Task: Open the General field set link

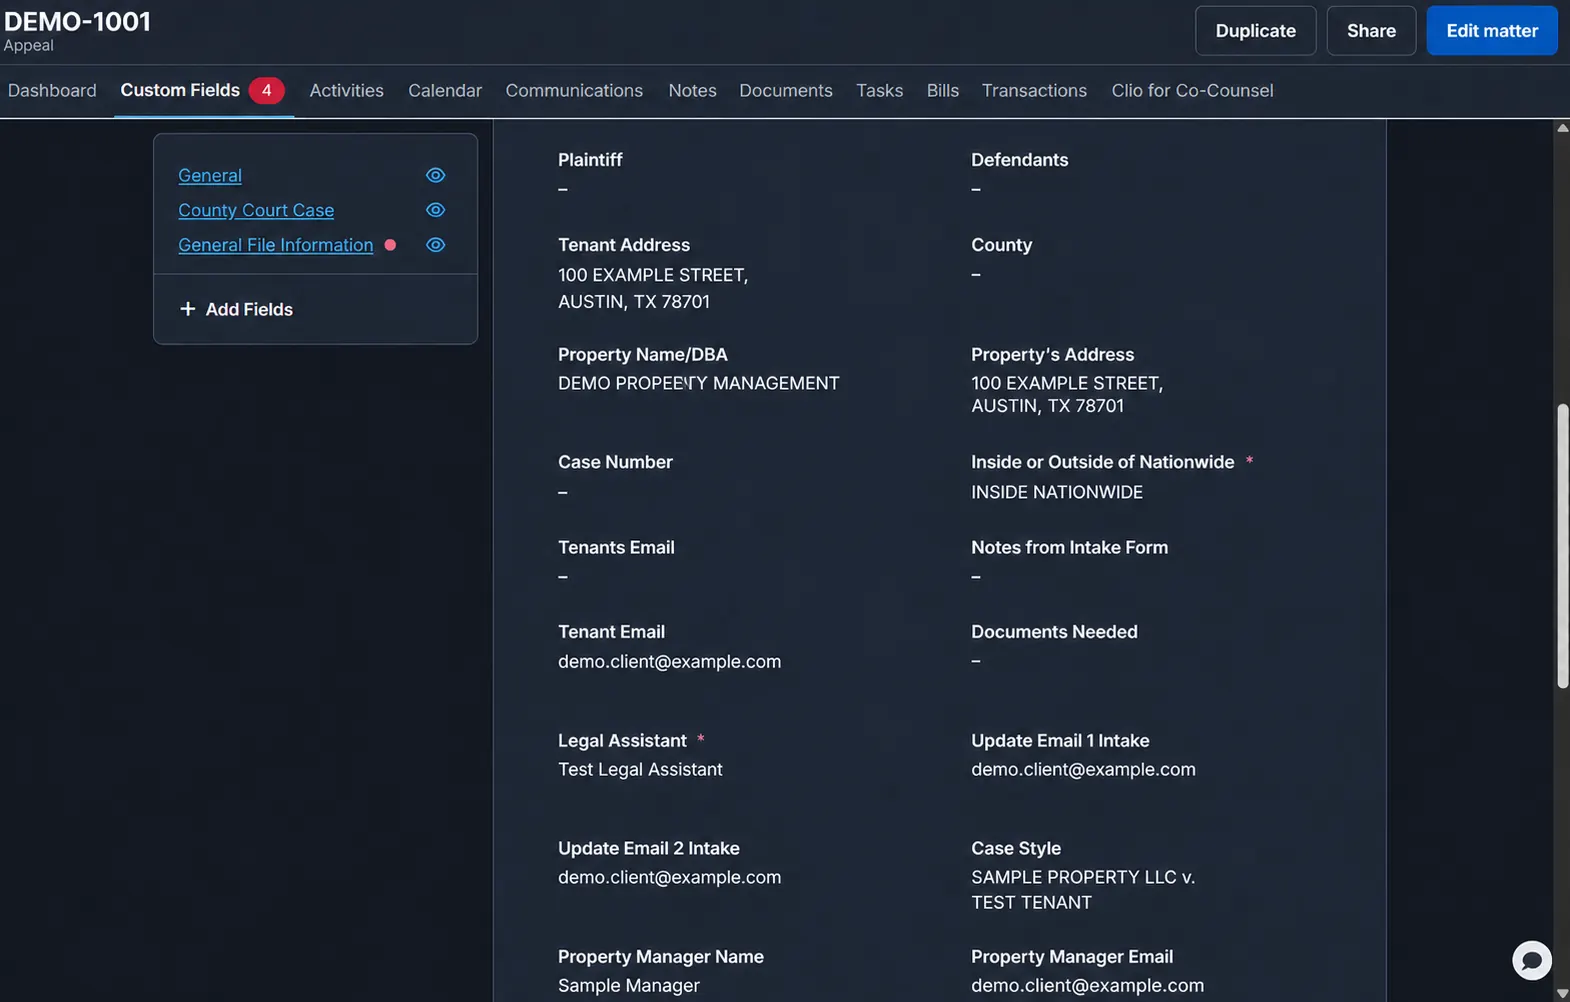Action: pos(210,175)
